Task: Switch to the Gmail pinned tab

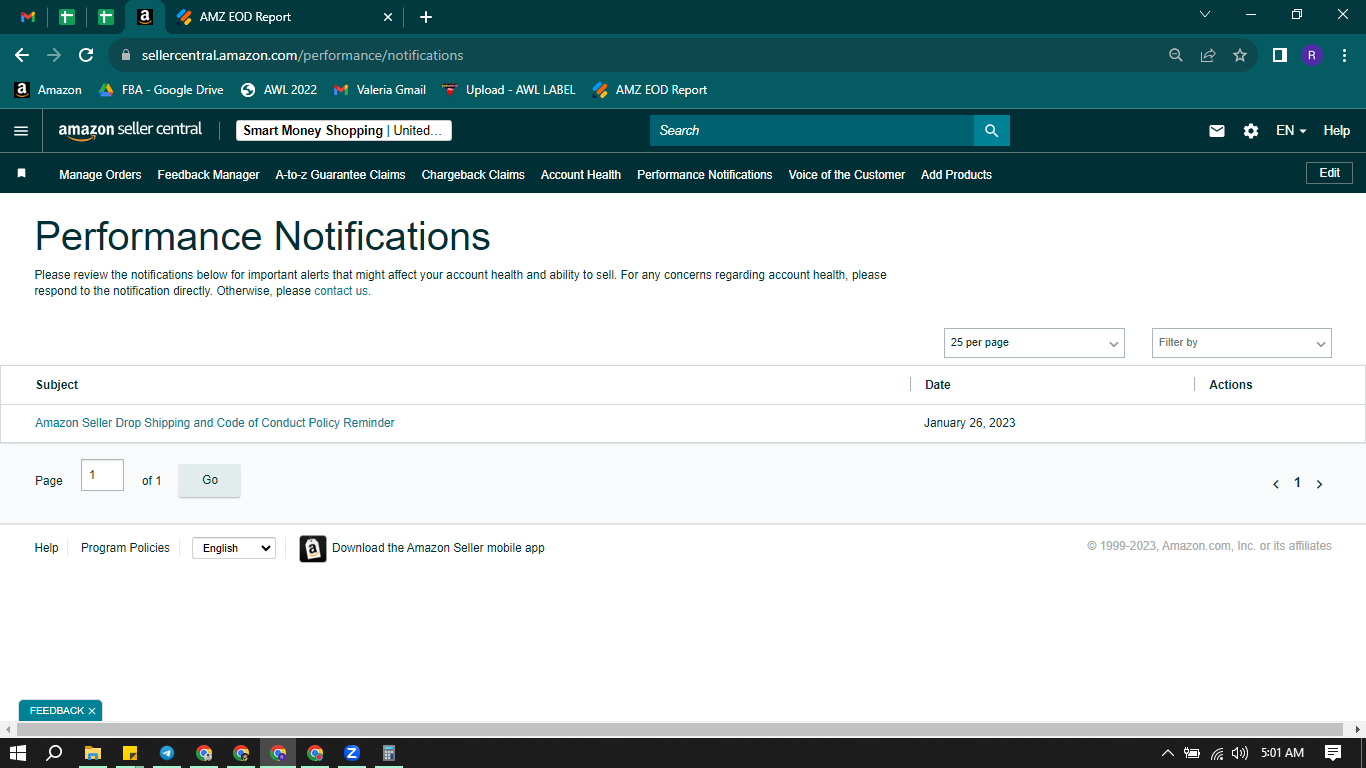Action: (28, 17)
